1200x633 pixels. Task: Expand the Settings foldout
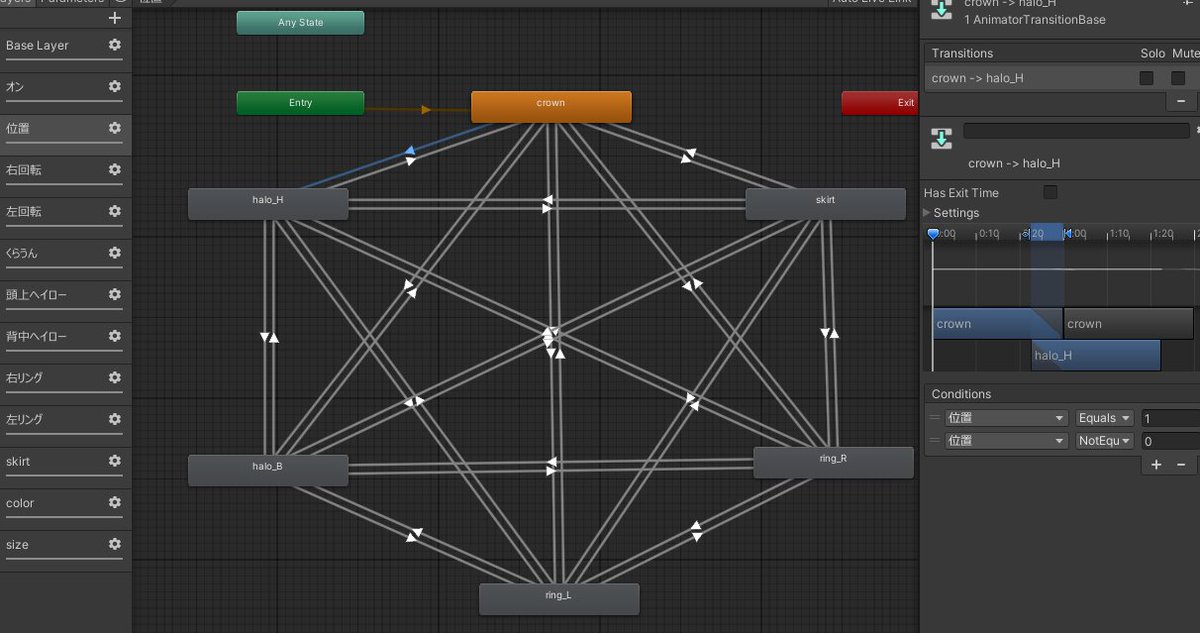(926, 213)
